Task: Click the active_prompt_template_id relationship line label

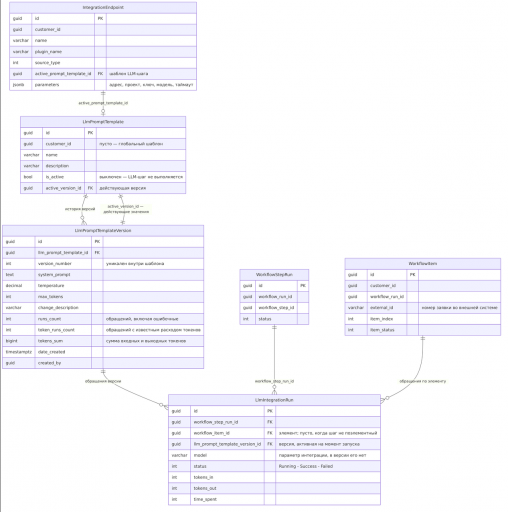Action: 103,103
